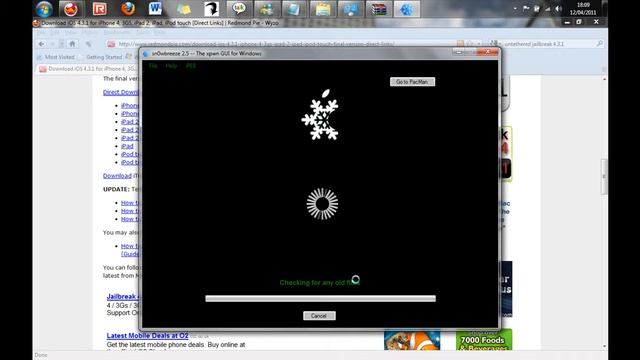The image size is (640, 360).
Task: Click the browser address bar URL
Action: point(256,44)
